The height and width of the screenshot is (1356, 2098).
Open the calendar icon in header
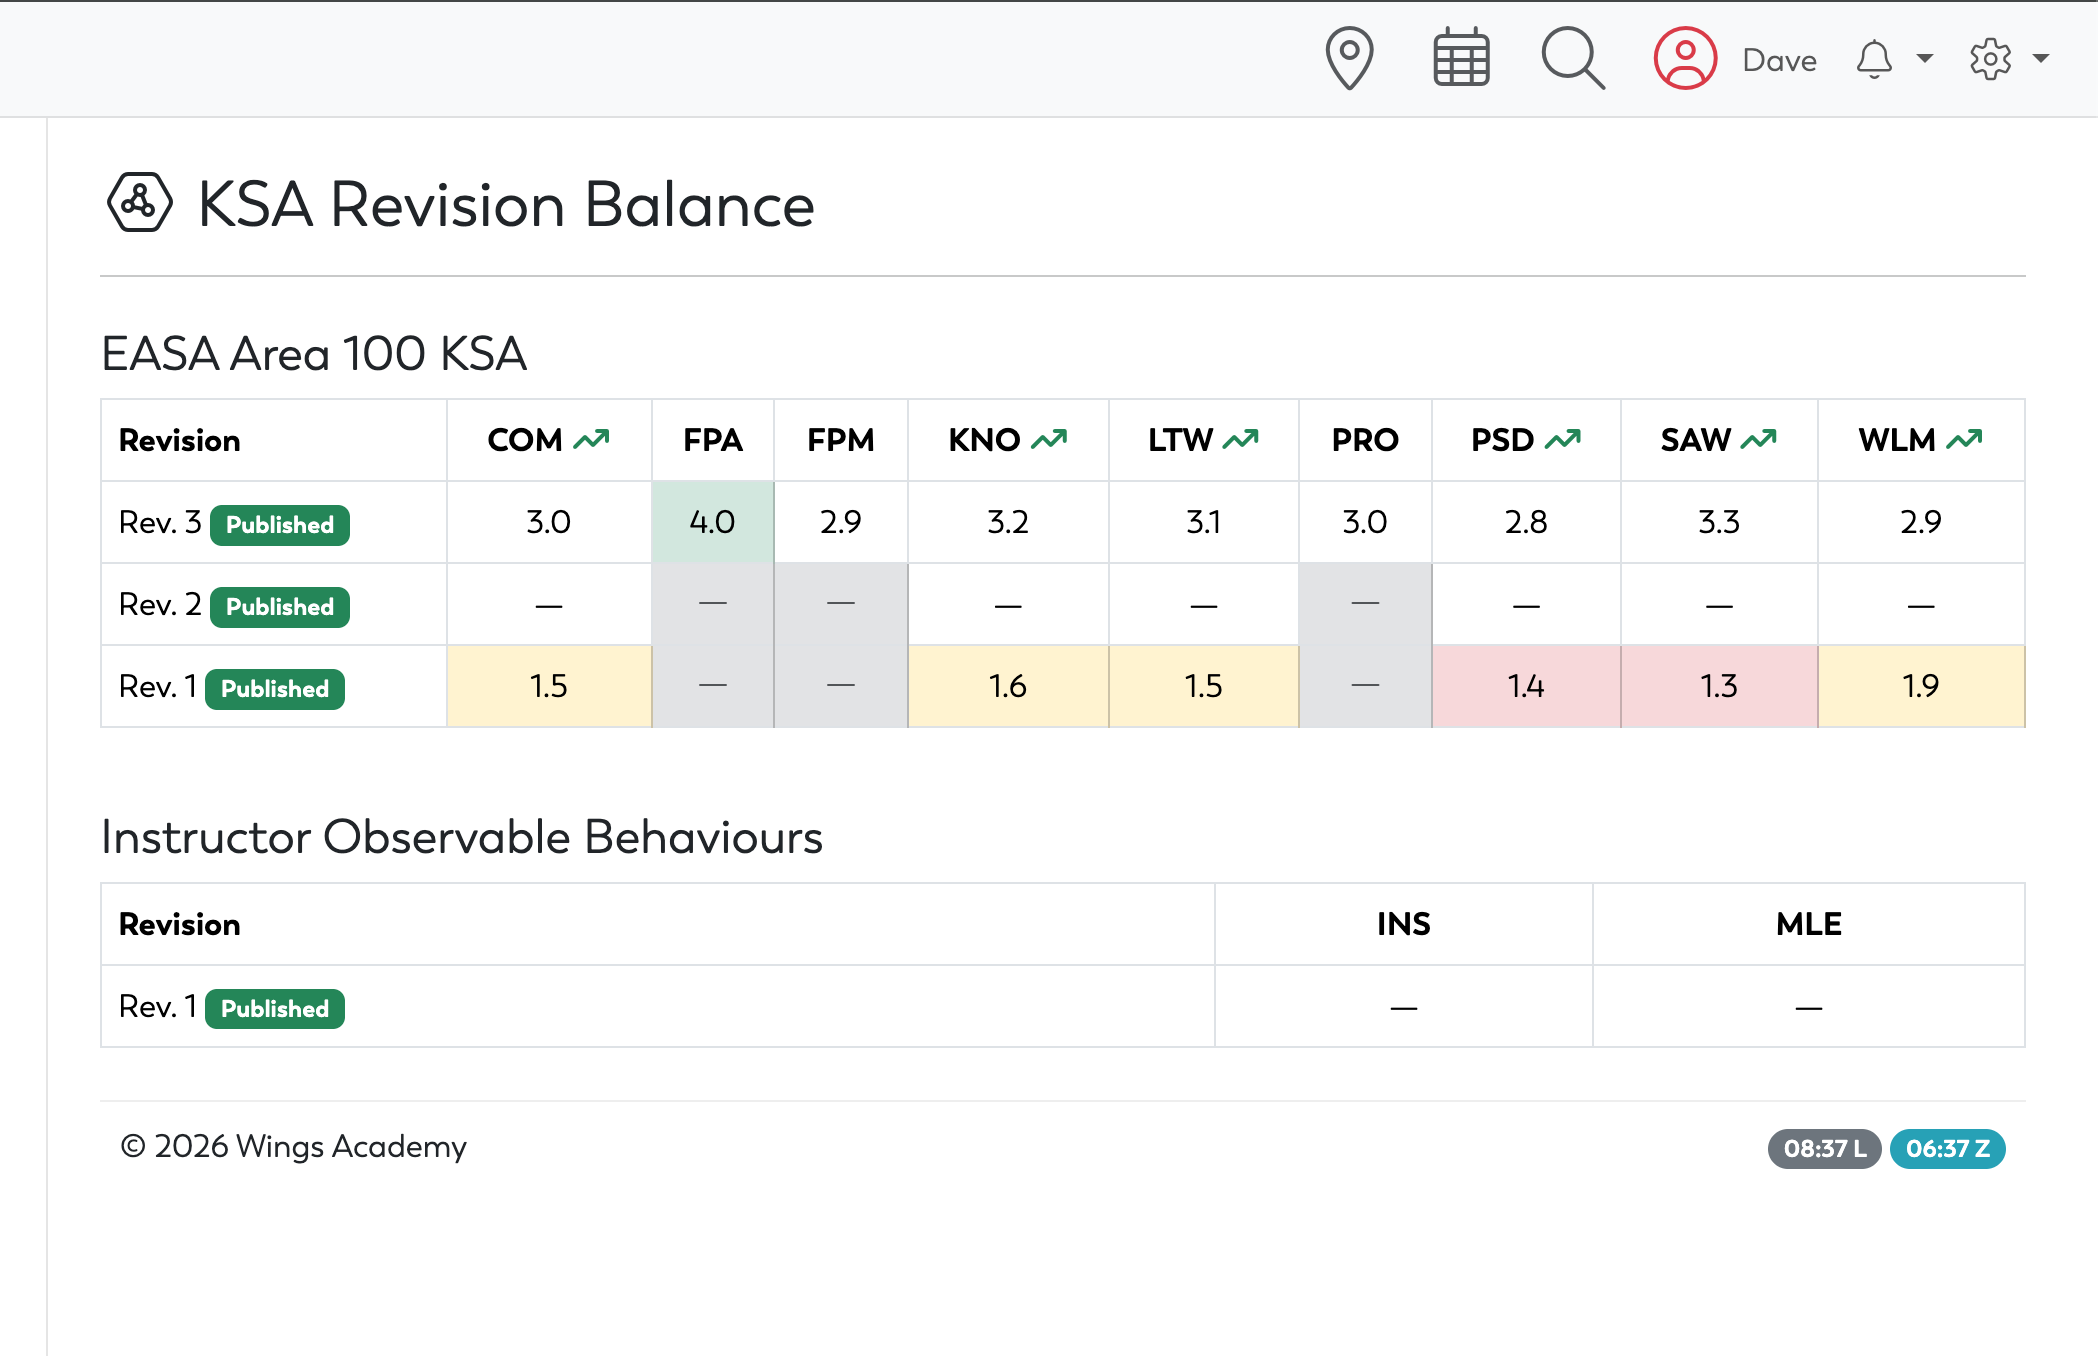coord(1461,58)
